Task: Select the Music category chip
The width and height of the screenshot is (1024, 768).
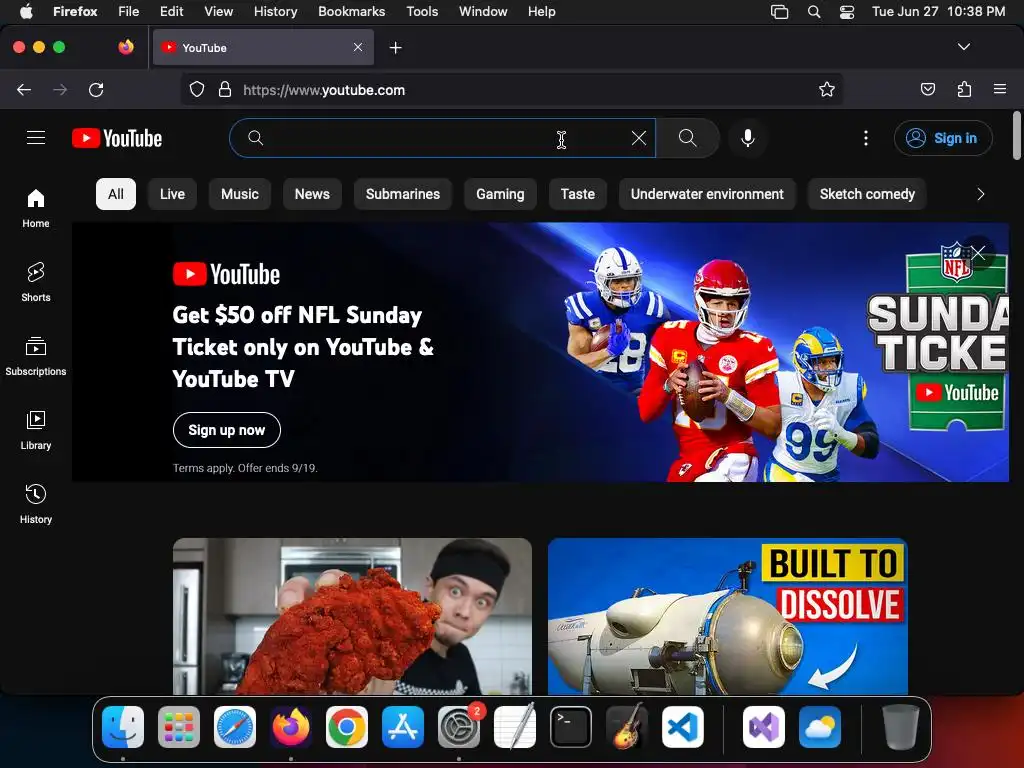Action: (240, 194)
